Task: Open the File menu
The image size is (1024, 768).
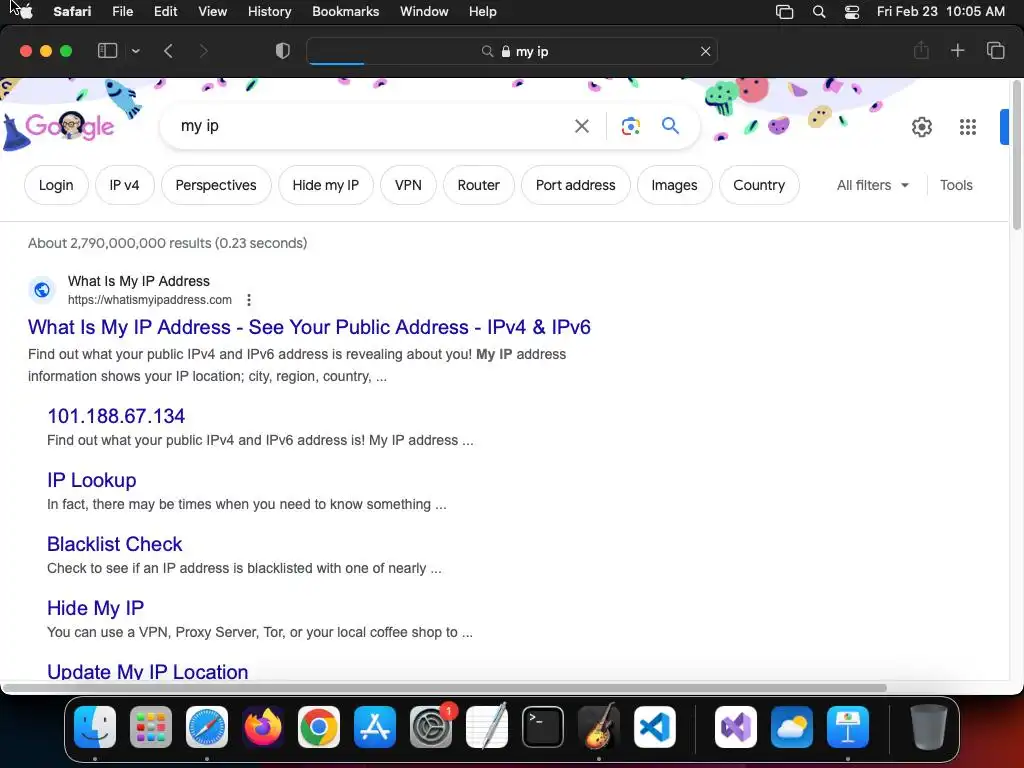Action: (x=122, y=11)
